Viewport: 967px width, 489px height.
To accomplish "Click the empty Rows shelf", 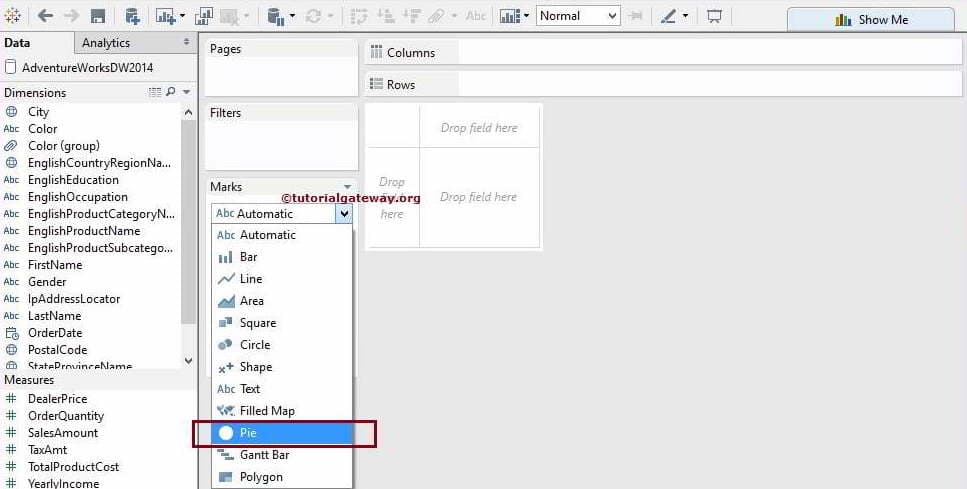I will (x=709, y=84).
